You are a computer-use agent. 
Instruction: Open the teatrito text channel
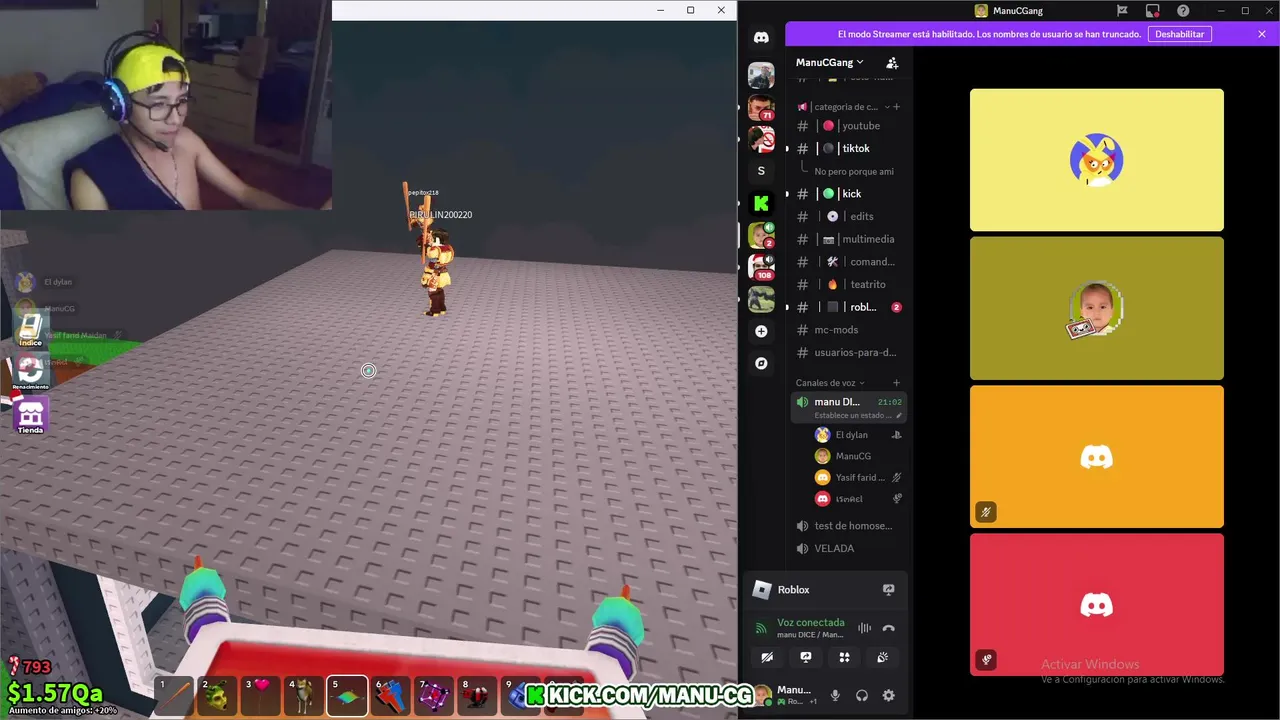coord(848,285)
